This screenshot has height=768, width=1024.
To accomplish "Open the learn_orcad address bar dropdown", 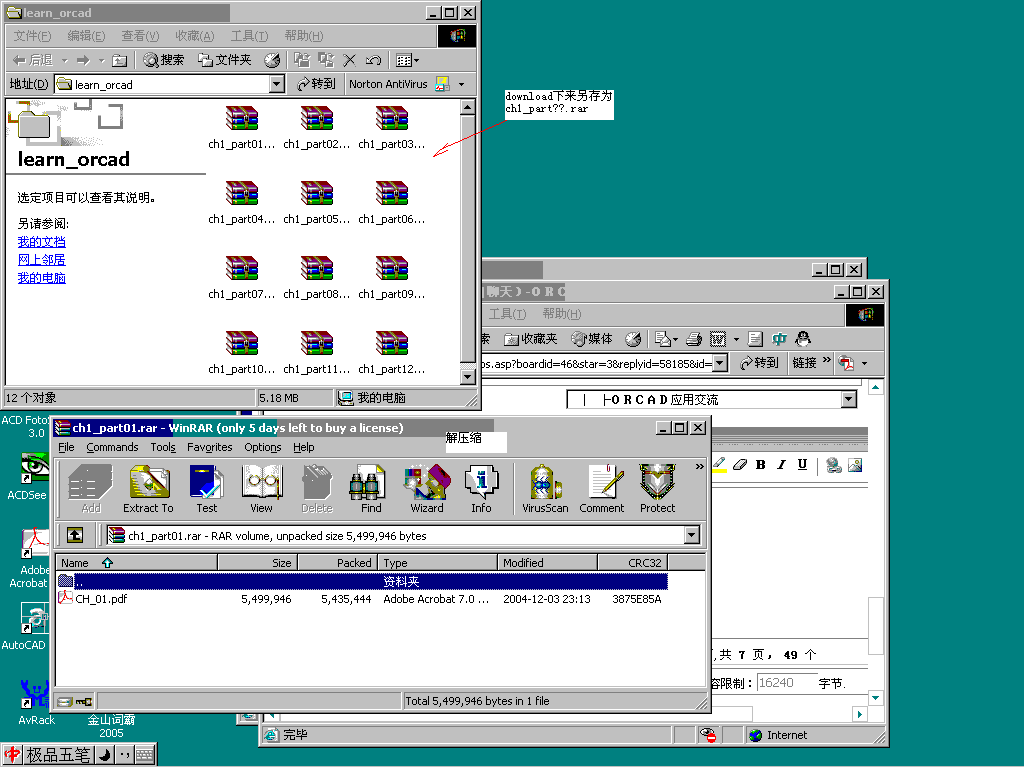I will (277, 85).
